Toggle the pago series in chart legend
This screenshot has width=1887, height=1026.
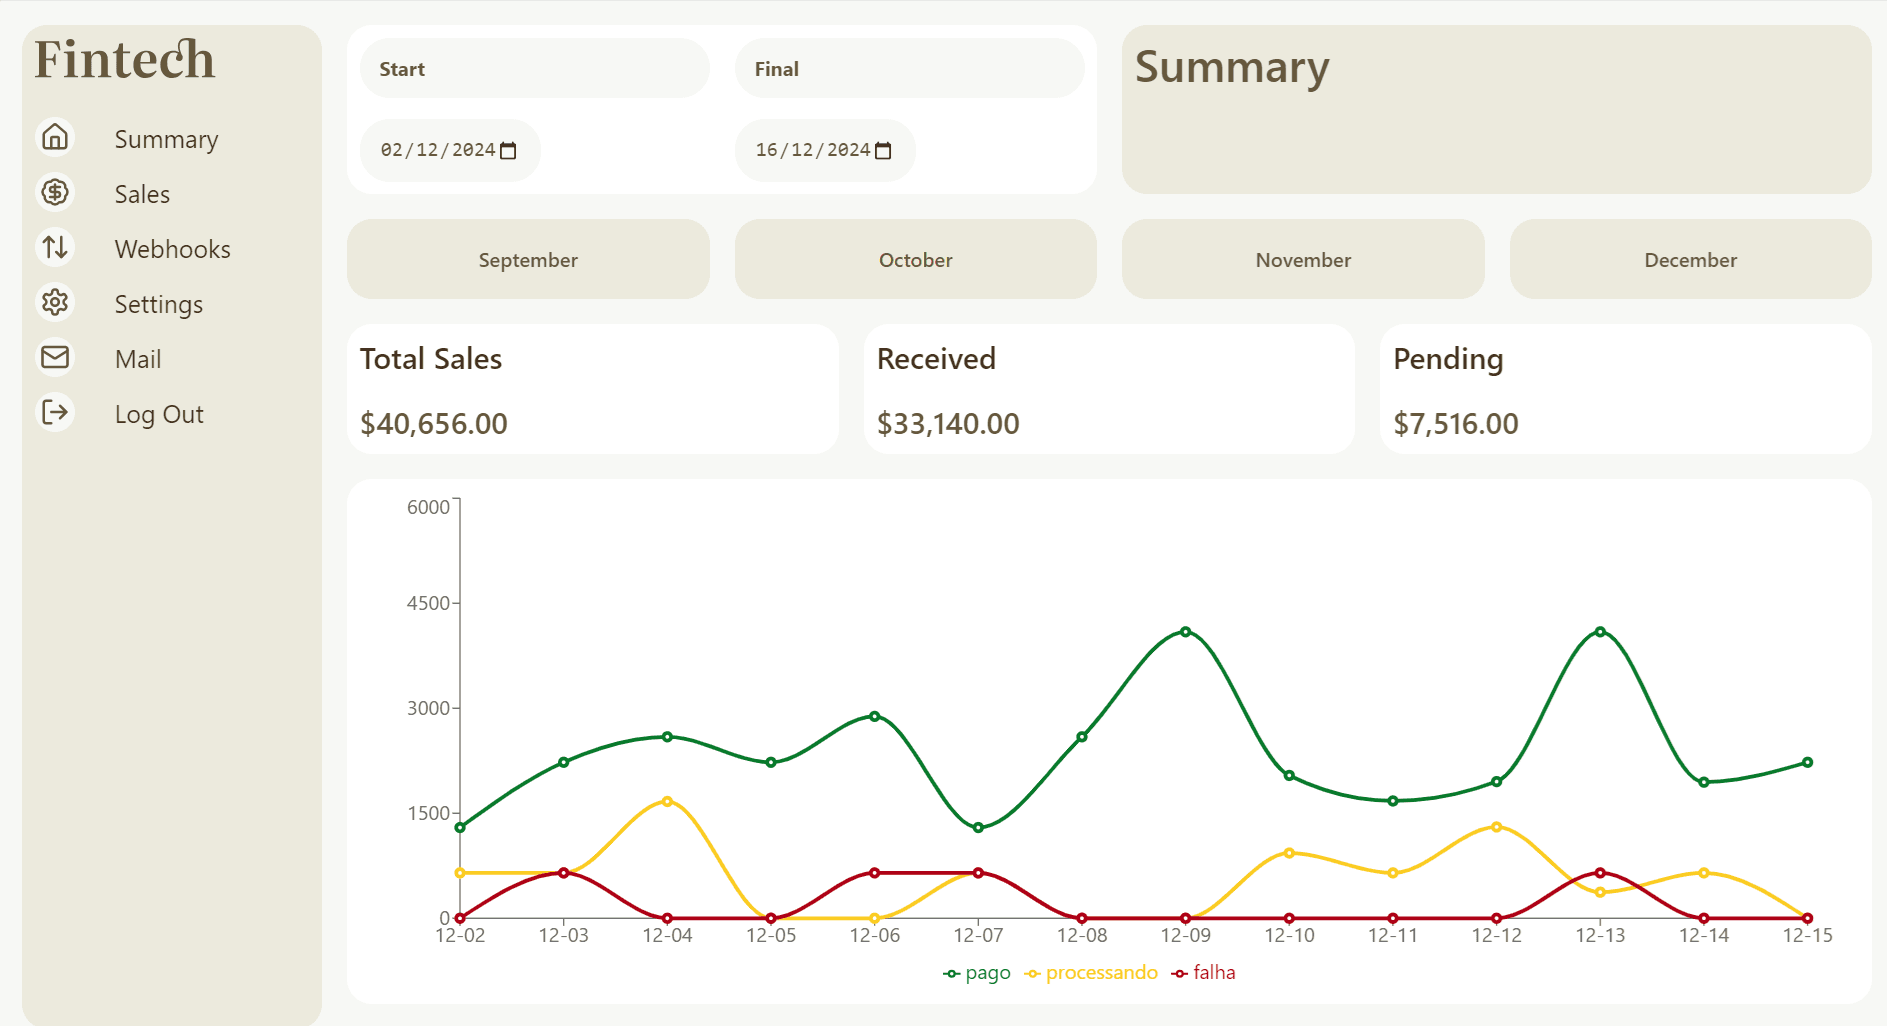[977, 973]
